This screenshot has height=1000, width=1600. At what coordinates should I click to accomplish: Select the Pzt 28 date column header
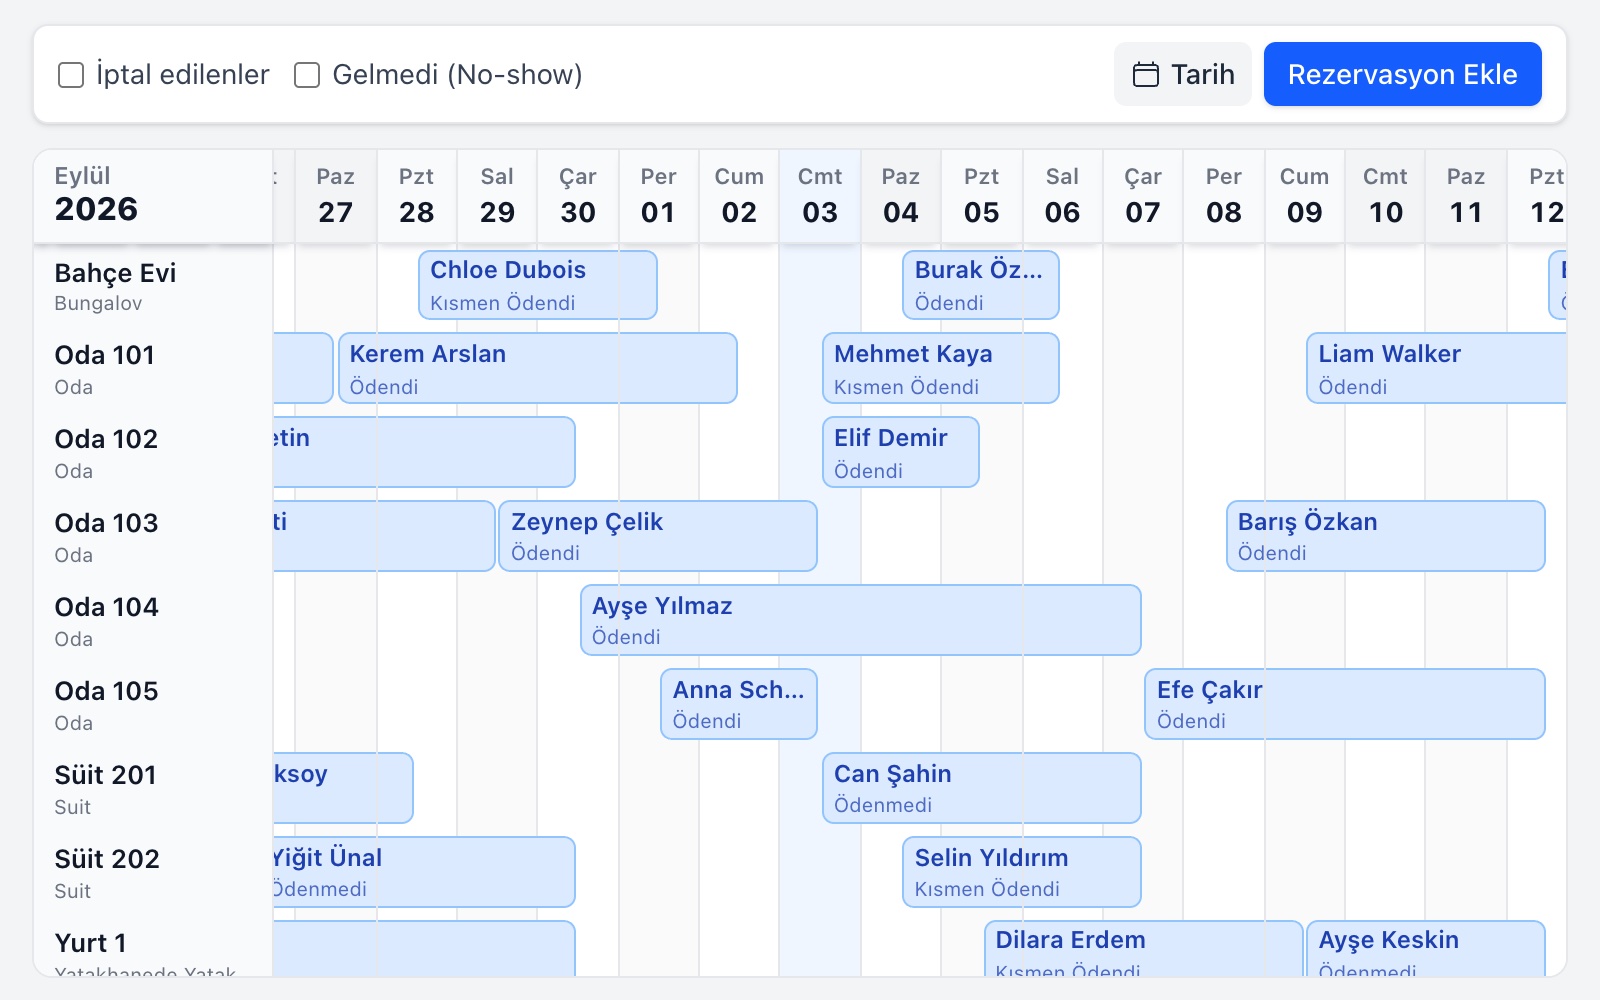point(417,196)
